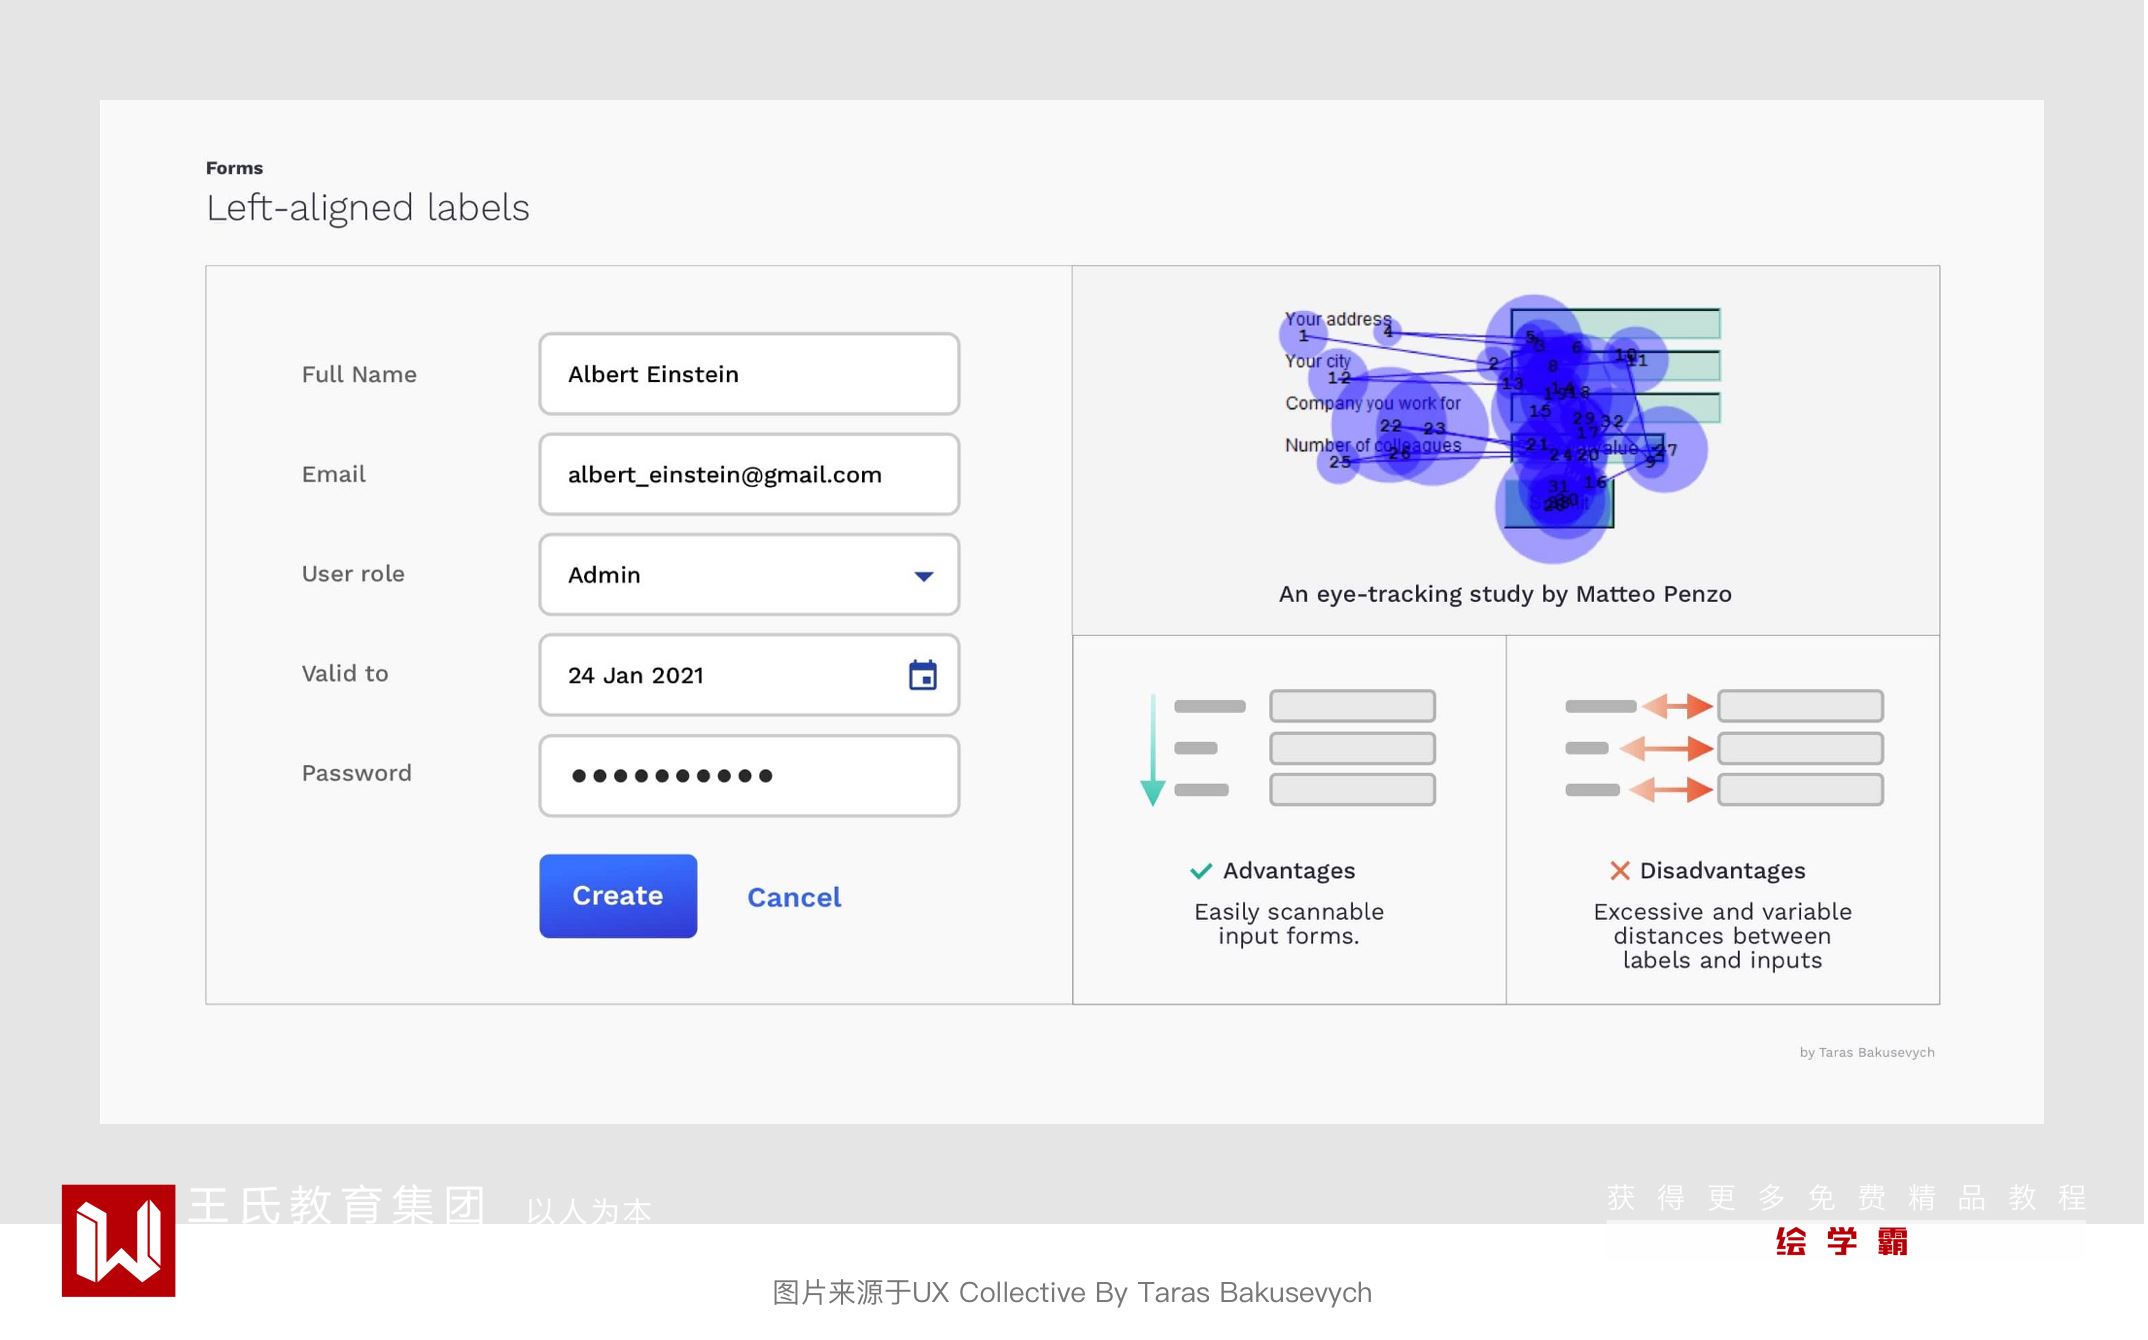Click the green Advantages checkmark icon
This screenshot has height=1340, width=2148.
[1203, 872]
